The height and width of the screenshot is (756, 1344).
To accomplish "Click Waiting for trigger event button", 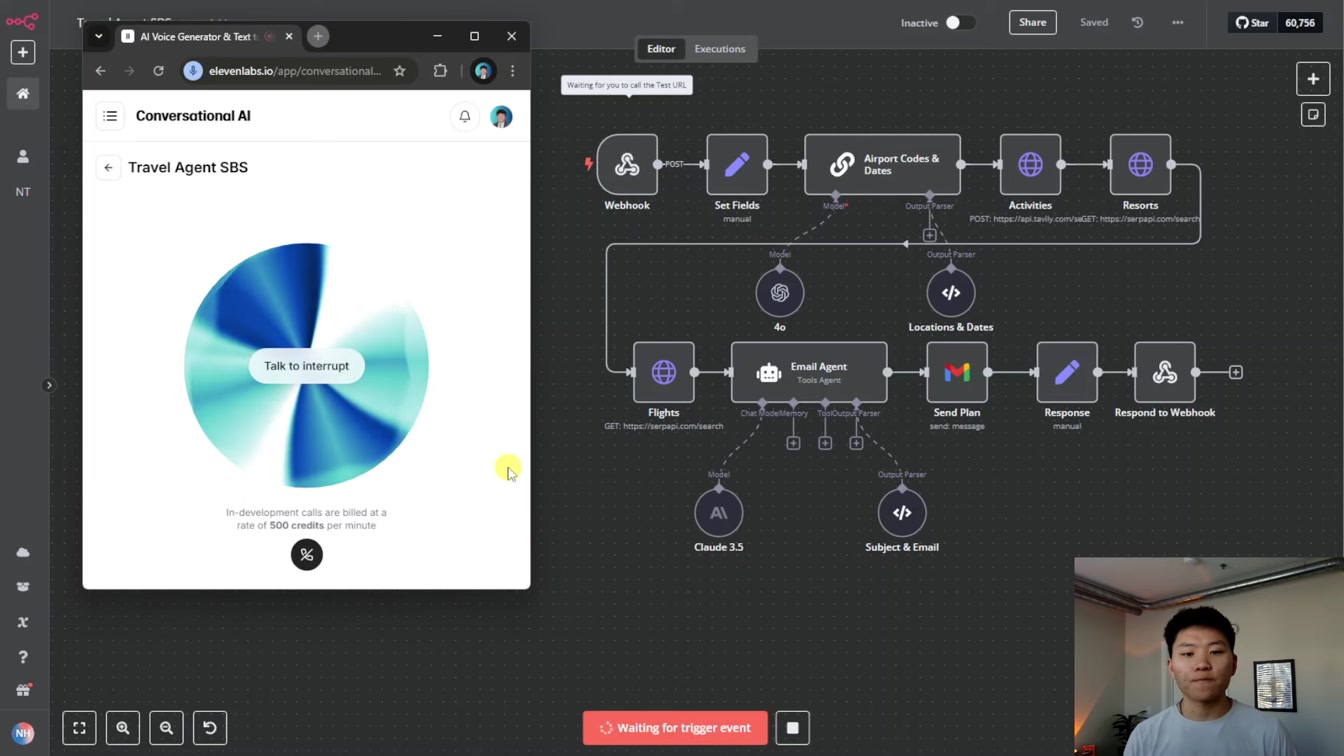I will point(675,728).
